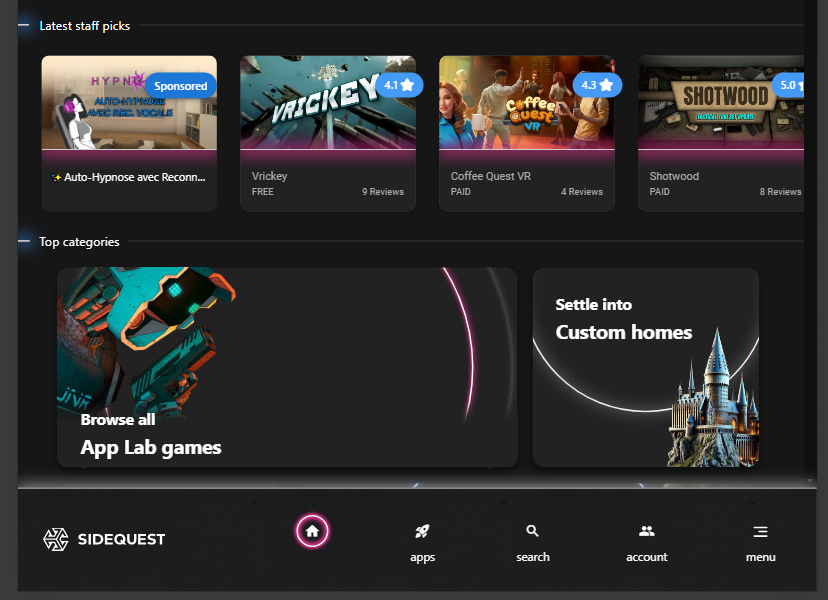
Task: Click the 5.0 rating badge on Shotwood
Action: click(x=788, y=85)
